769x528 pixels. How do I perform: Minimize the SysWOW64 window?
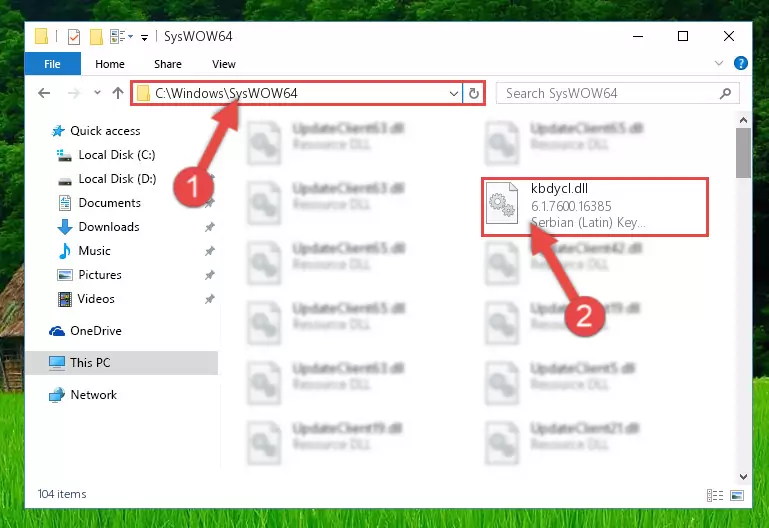(x=638, y=36)
